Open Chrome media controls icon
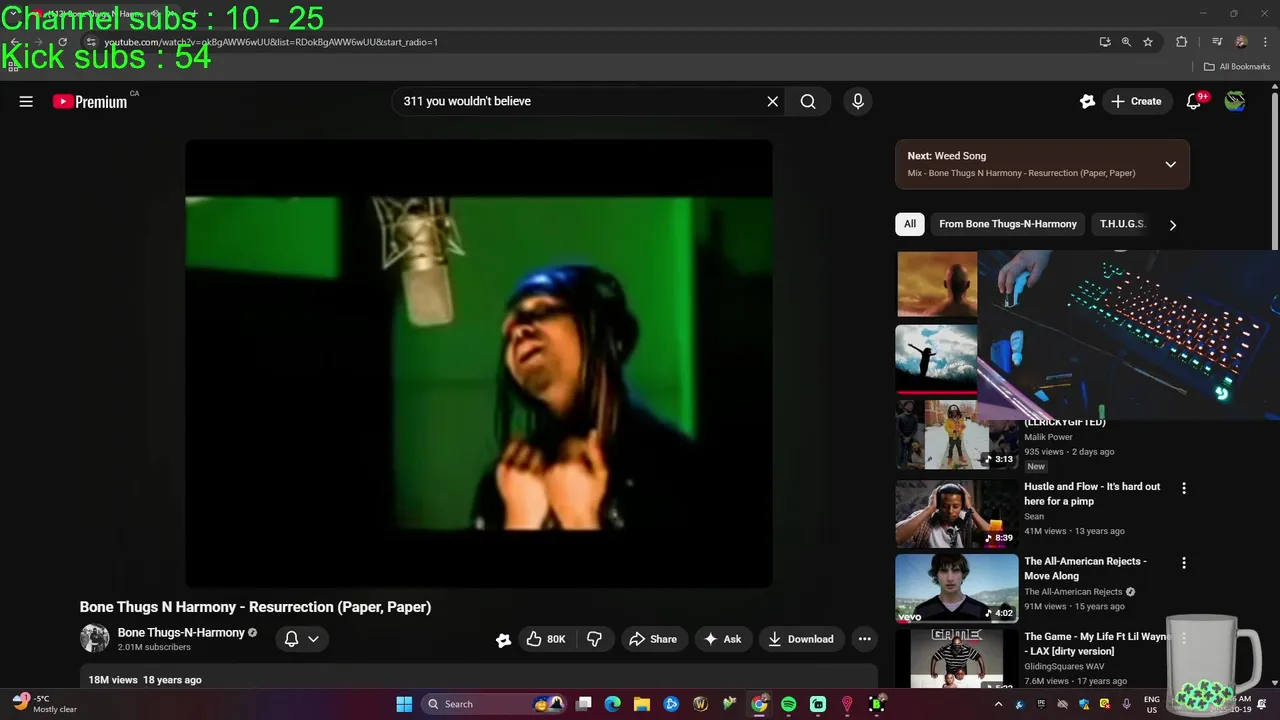The width and height of the screenshot is (1280, 720). (1217, 42)
